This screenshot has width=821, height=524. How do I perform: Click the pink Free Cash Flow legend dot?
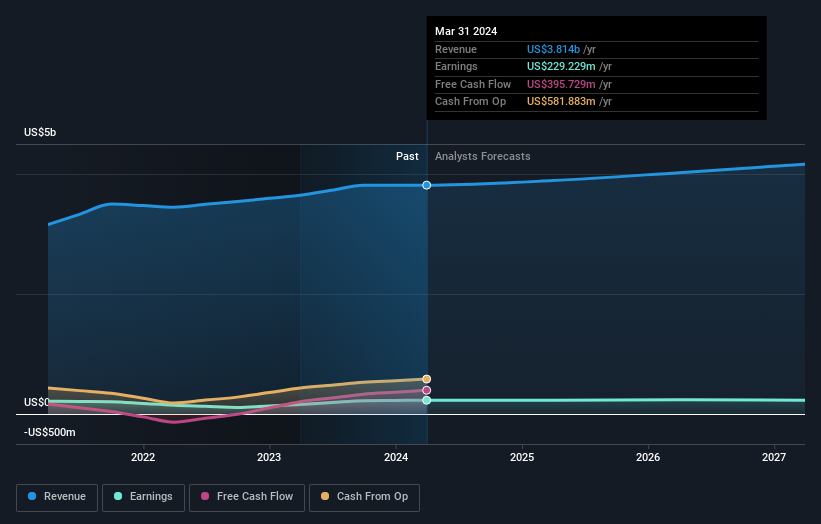(205, 496)
